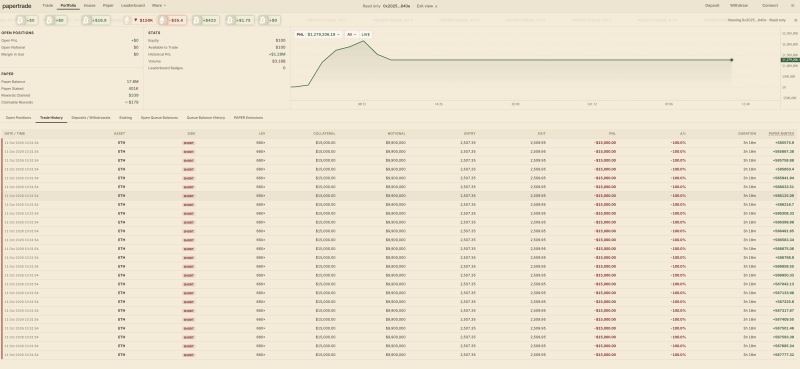Screen dimensions: 800x369
Task: Select the Trade History tab
Action: 51,118
